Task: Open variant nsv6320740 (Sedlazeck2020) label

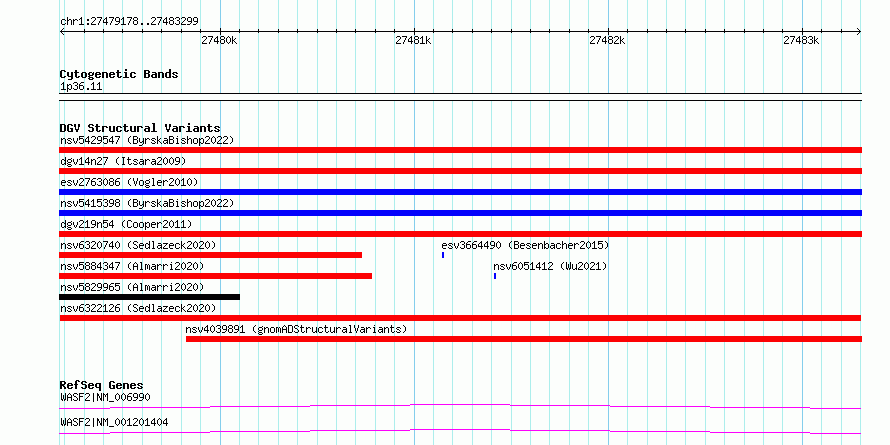Action: point(138,245)
